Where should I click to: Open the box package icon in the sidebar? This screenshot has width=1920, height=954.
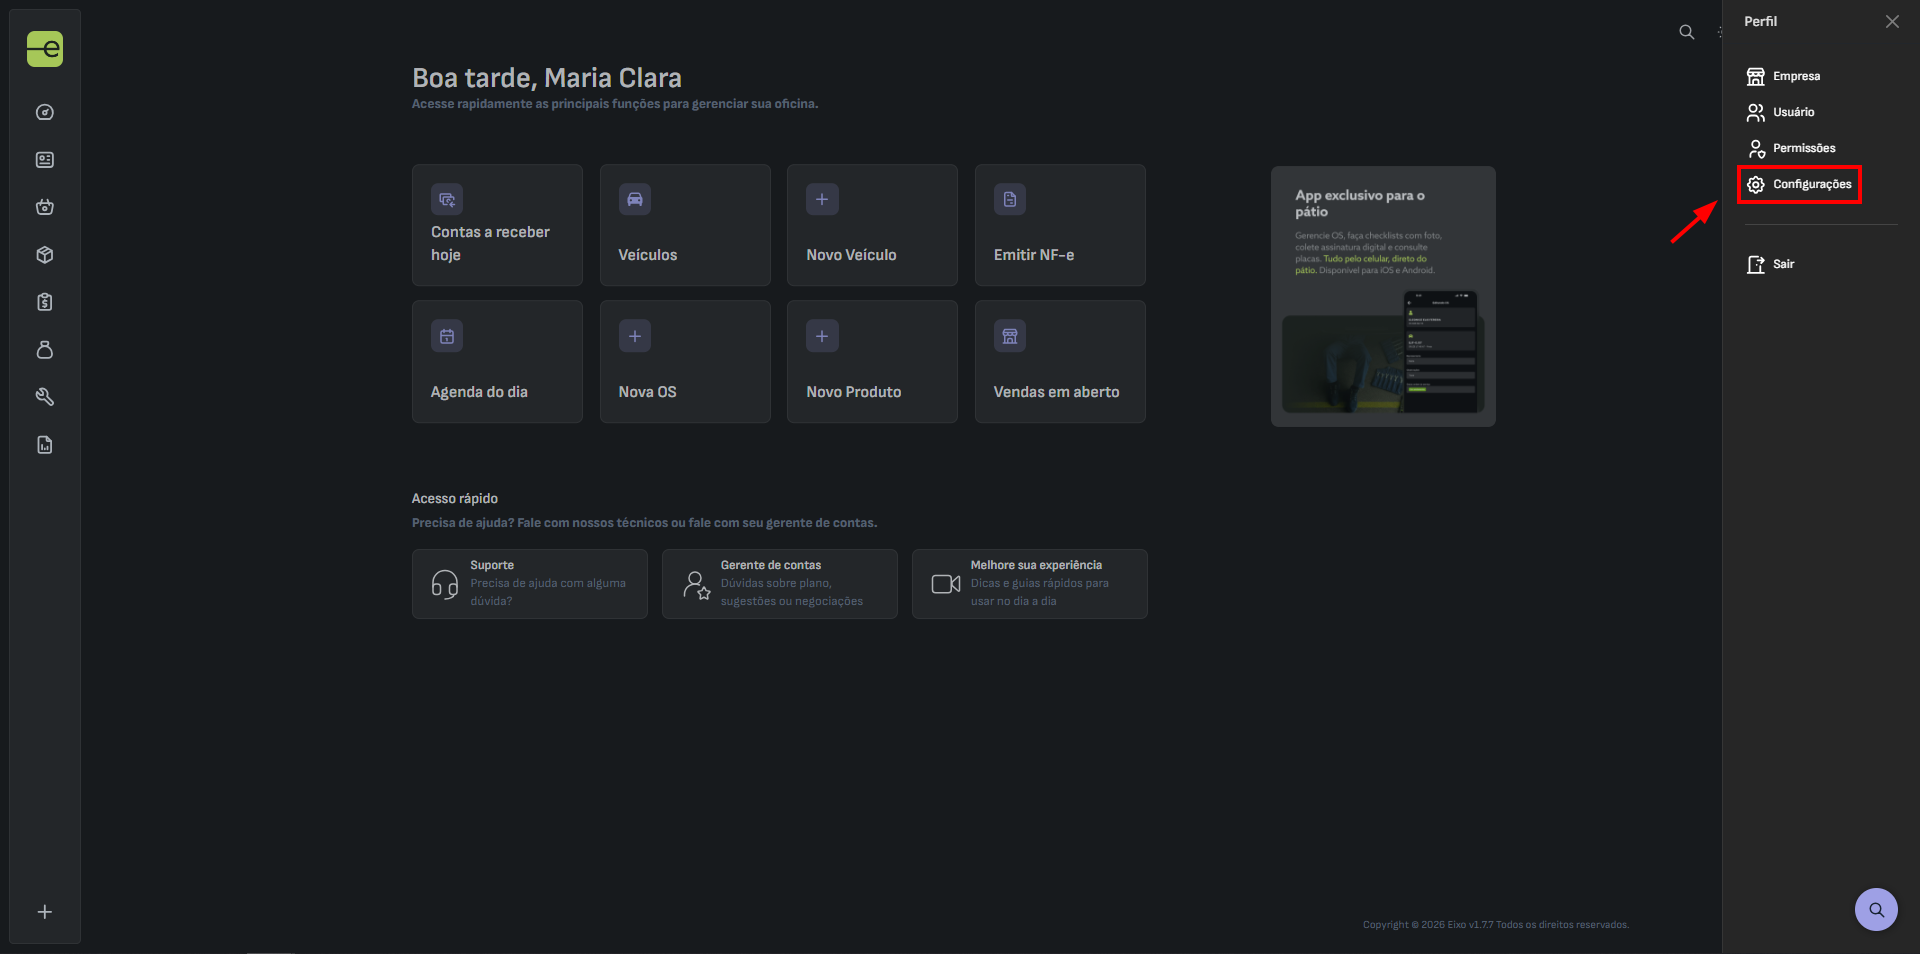45,255
